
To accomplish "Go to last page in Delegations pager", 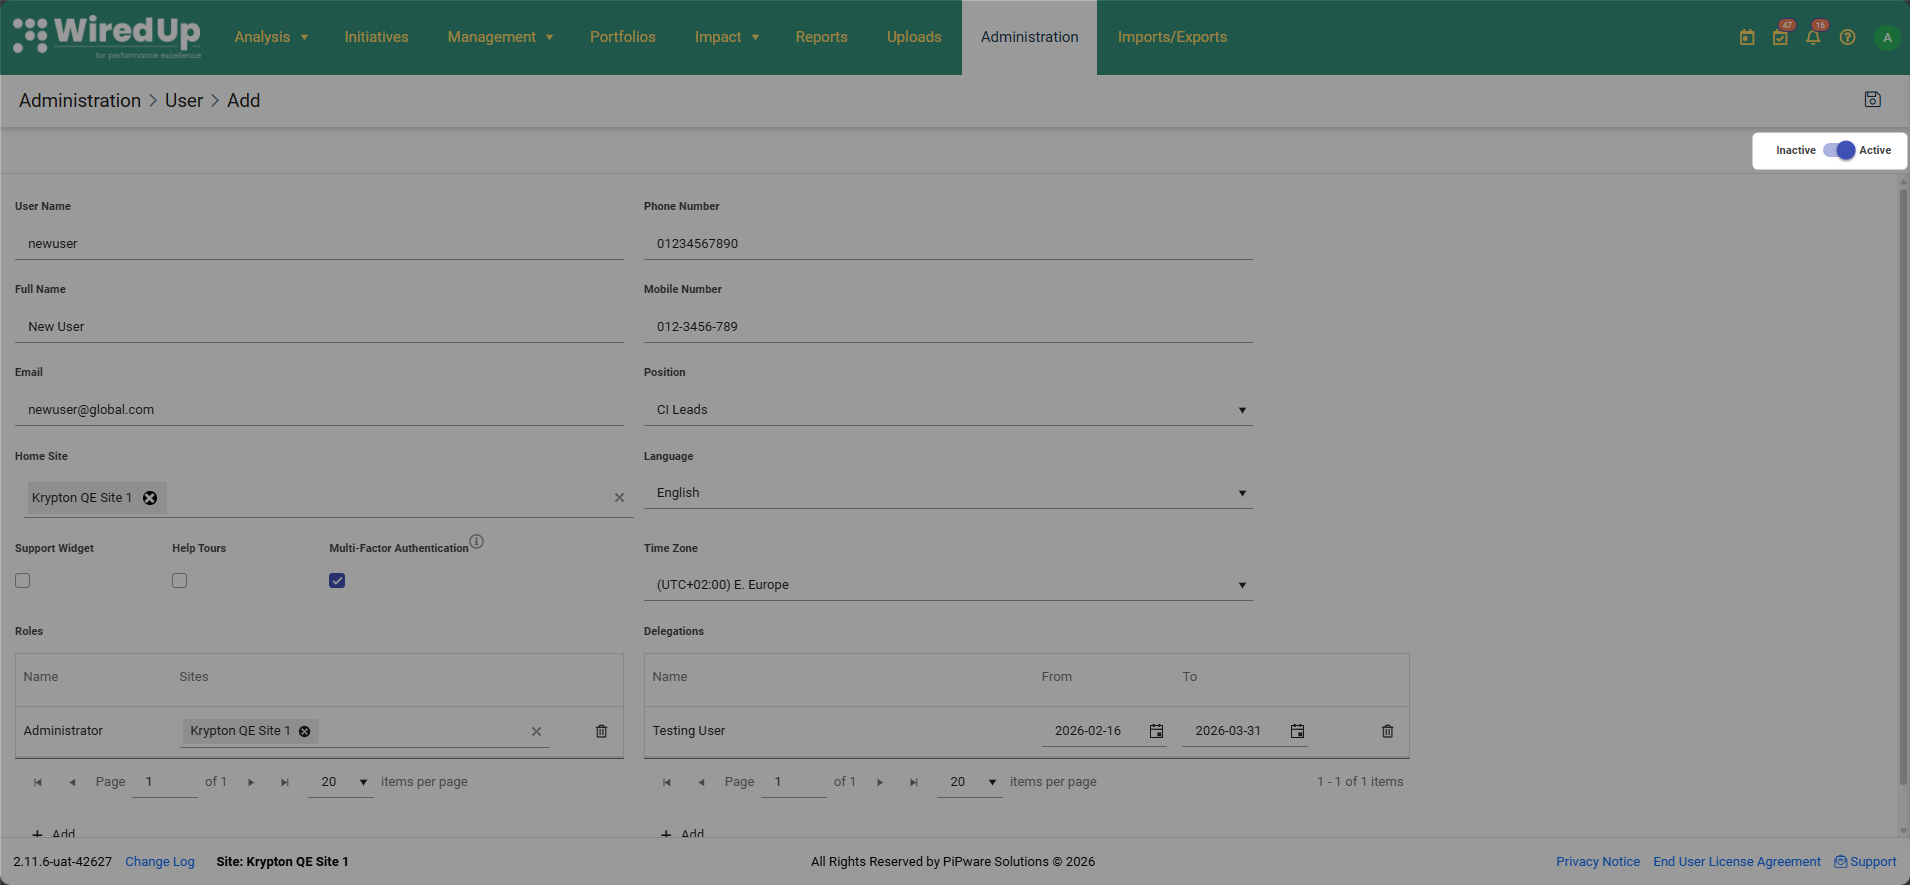I will (914, 782).
